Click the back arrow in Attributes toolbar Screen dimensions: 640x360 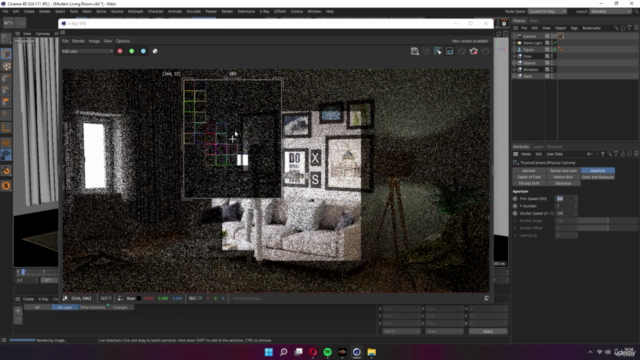tap(589, 154)
